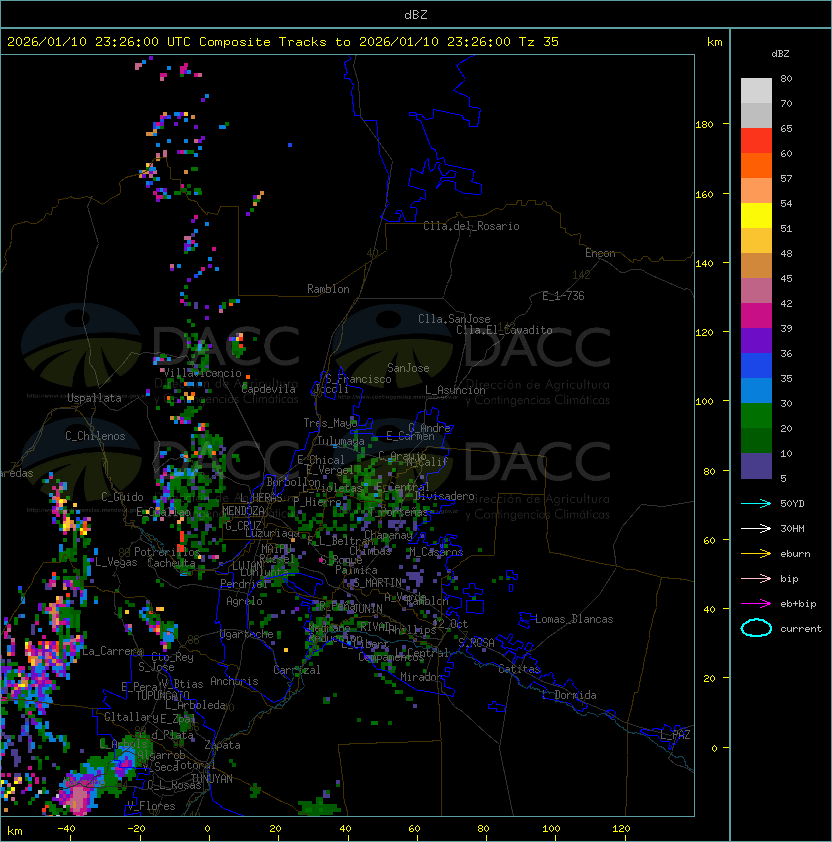Click the Uspallata map label

95,398
